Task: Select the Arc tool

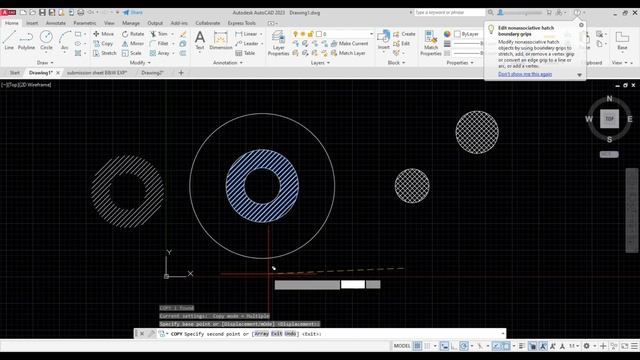Action: point(64,41)
